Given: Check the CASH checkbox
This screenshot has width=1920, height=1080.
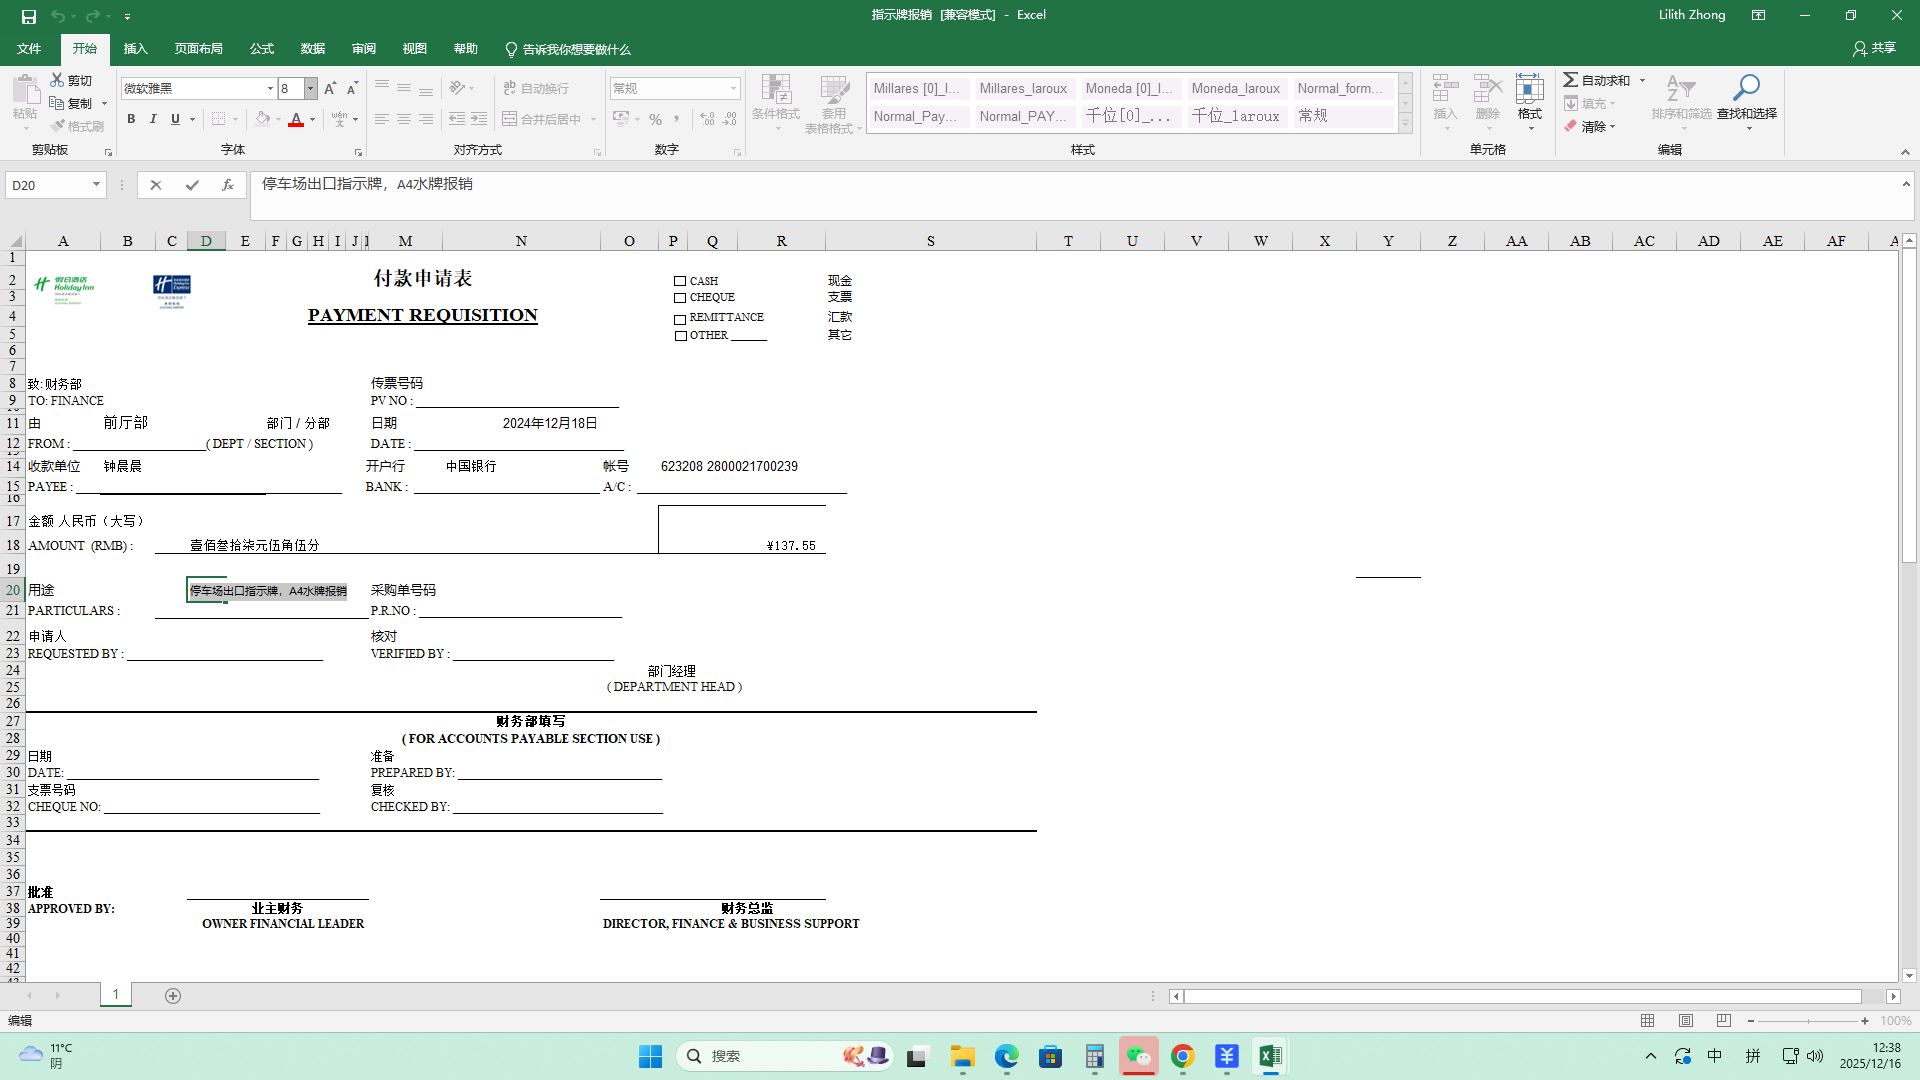Looking at the screenshot, I should (680, 282).
